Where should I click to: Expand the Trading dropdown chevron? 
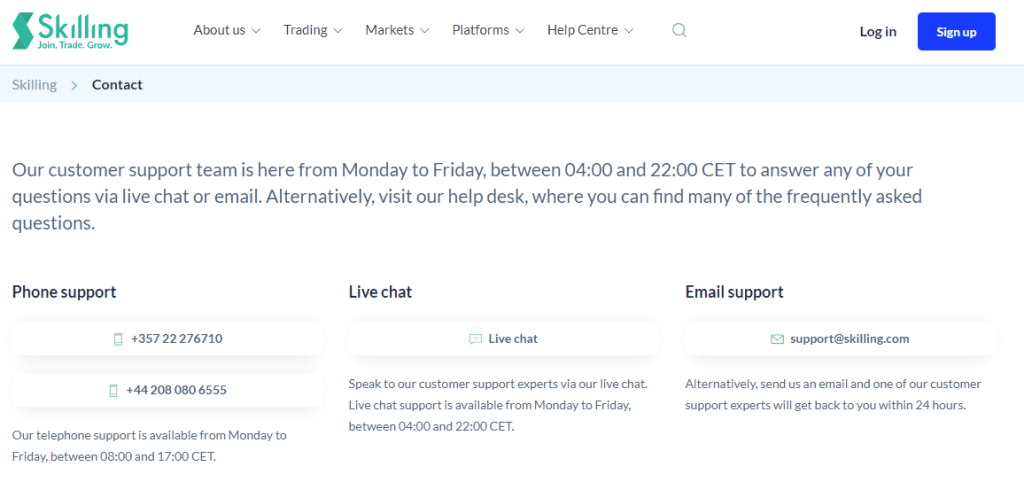coord(338,31)
